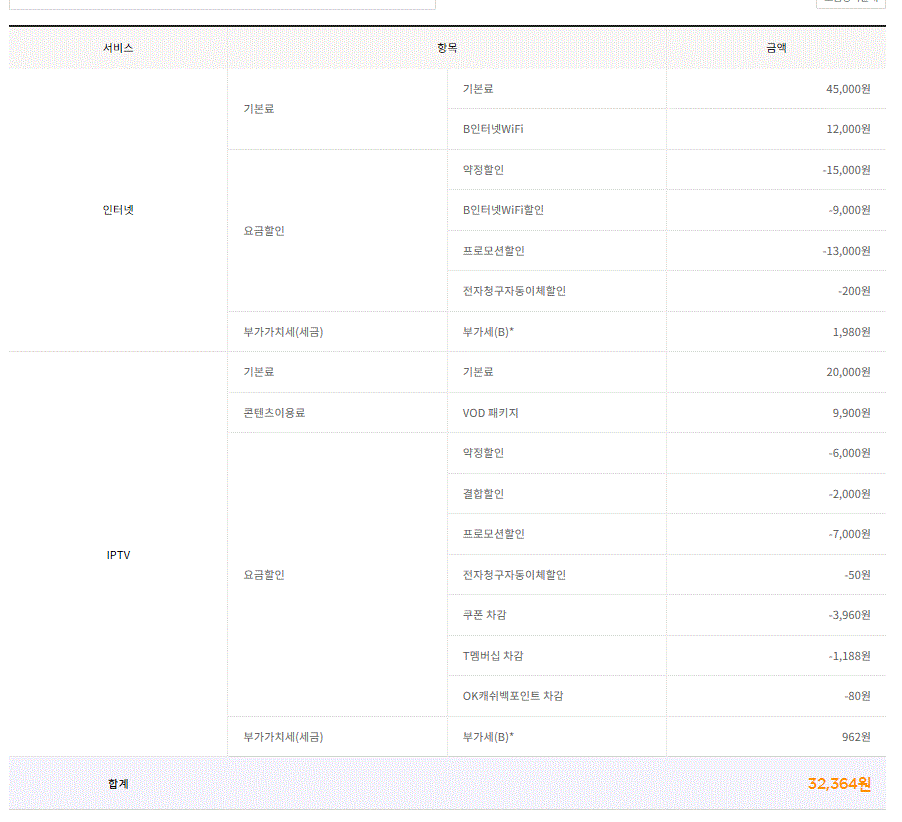This screenshot has width=902, height=822.
Task: Click the B인터넷WiFi item row
Action: [x=493, y=129]
